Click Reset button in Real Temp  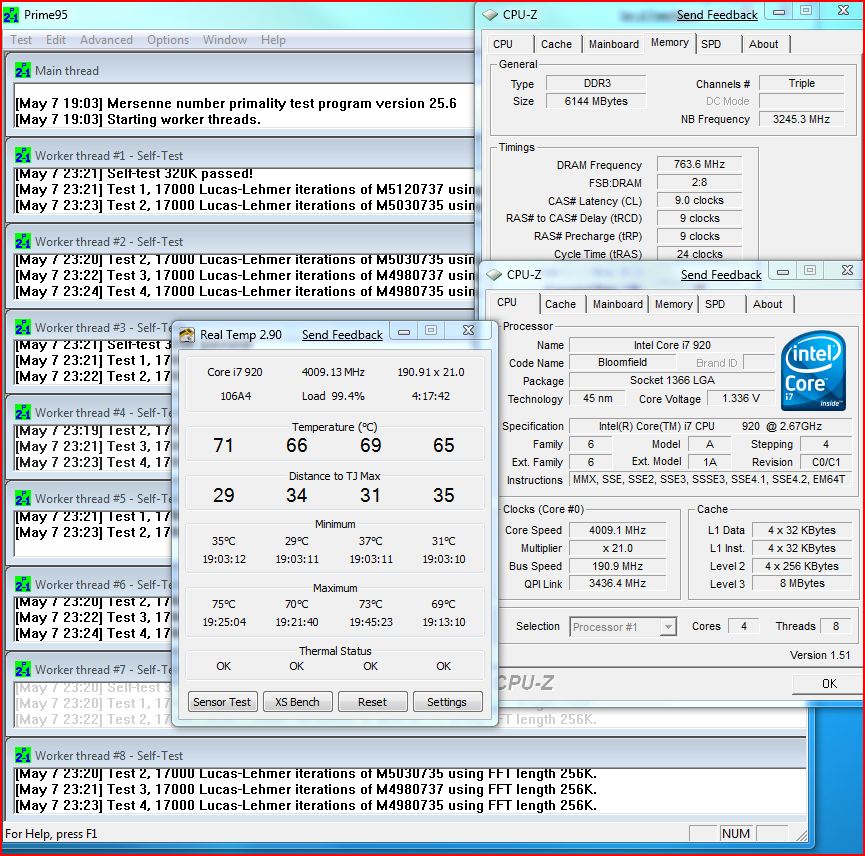pos(372,702)
